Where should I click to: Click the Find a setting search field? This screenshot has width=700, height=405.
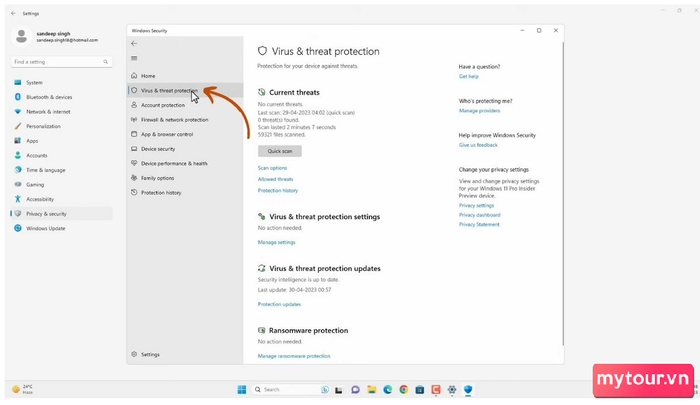pos(61,62)
